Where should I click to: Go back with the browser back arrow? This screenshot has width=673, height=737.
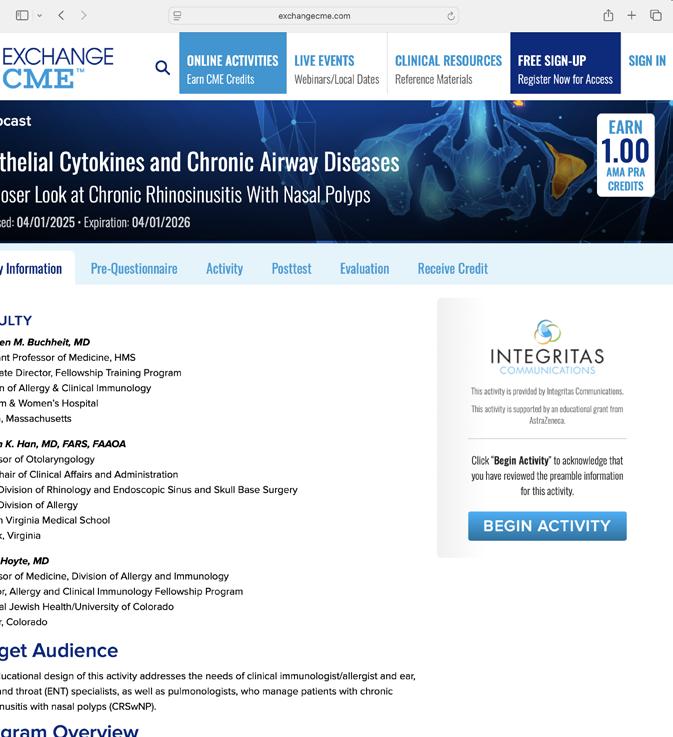click(x=61, y=16)
